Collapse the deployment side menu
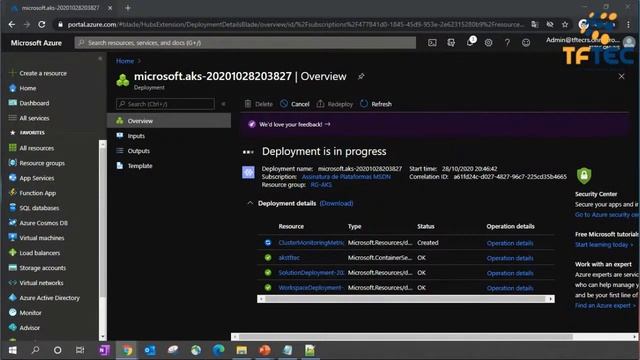Screen dimensions: 640x360 click(223, 104)
